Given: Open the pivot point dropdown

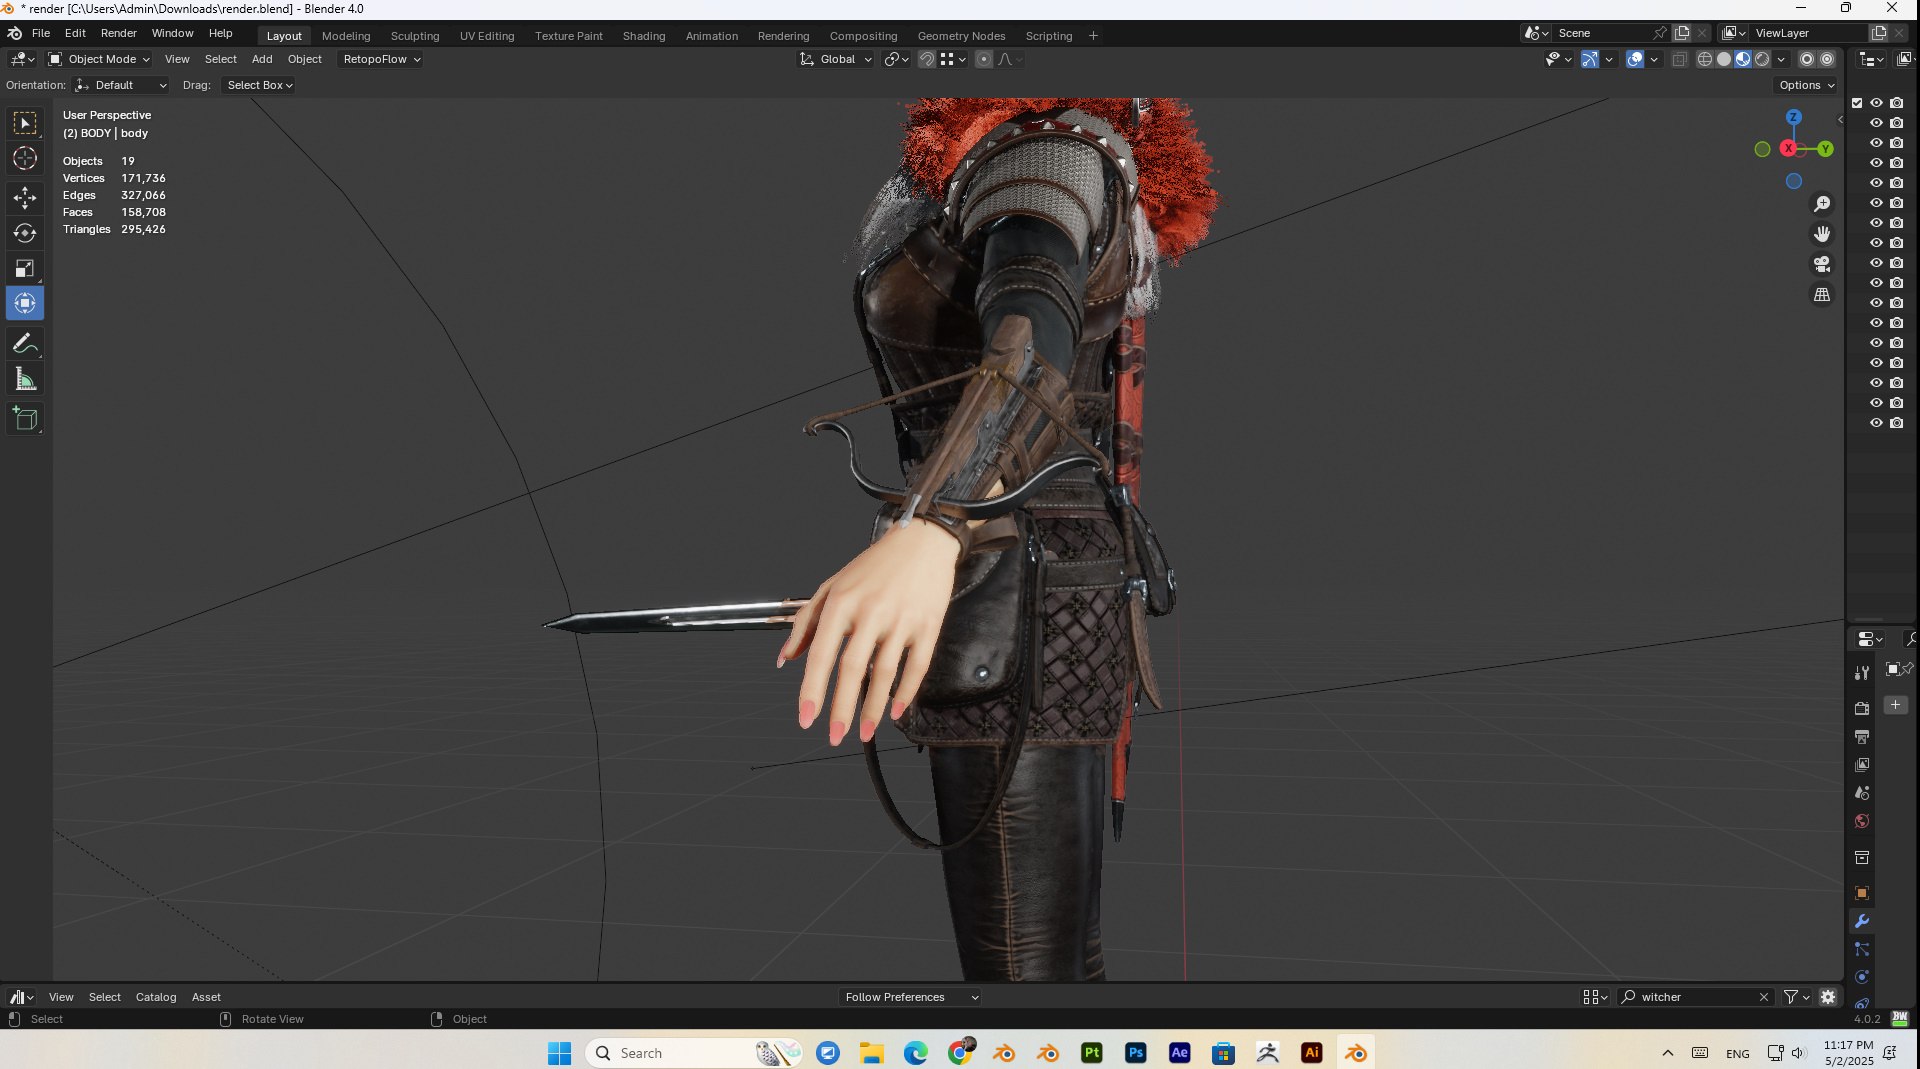Looking at the screenshot, I should click(897, 60).
